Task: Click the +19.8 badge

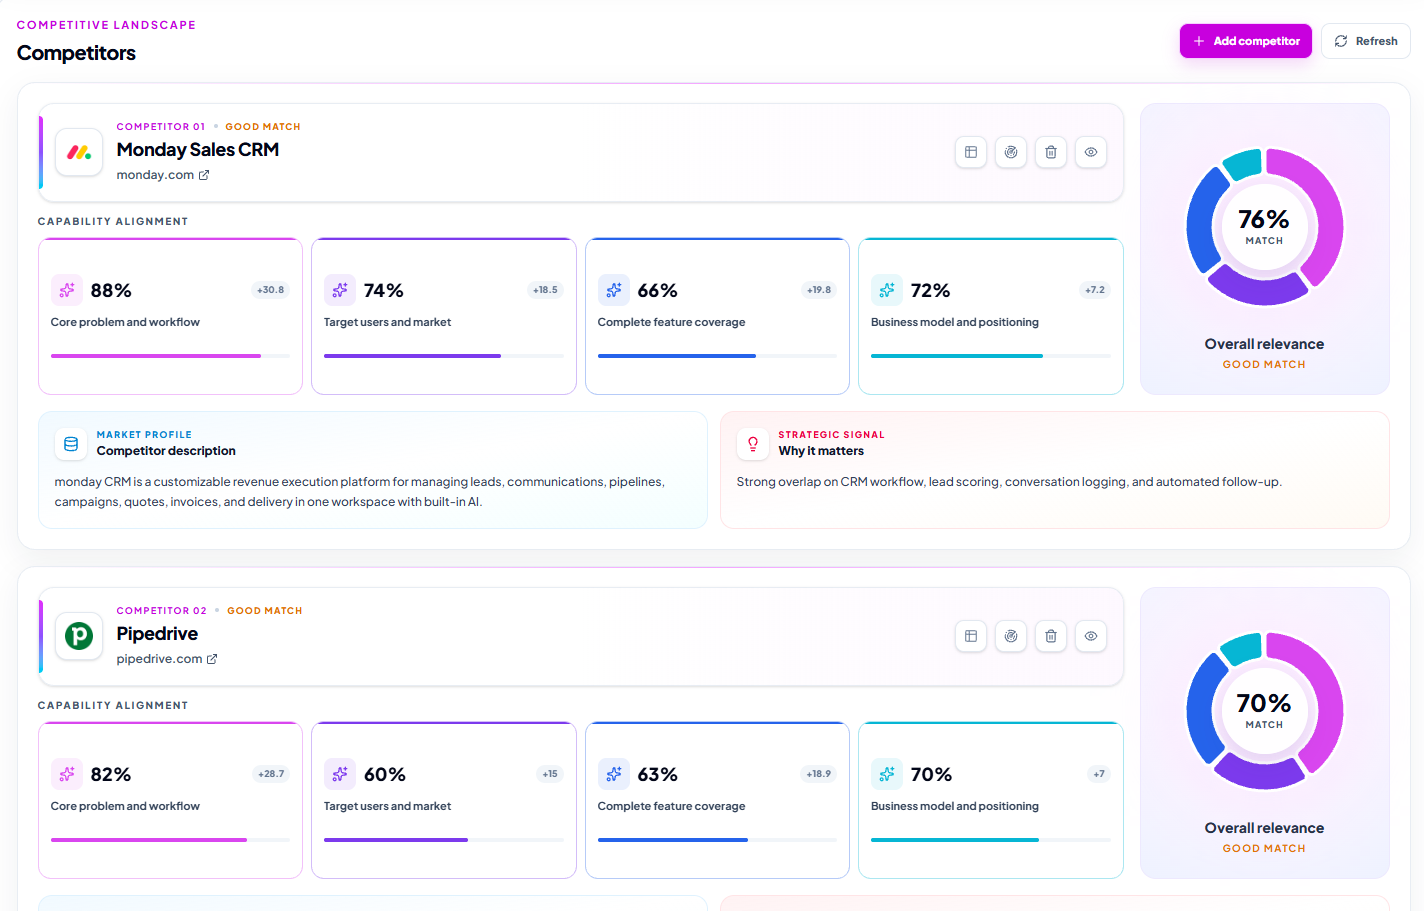Action: 819,290
